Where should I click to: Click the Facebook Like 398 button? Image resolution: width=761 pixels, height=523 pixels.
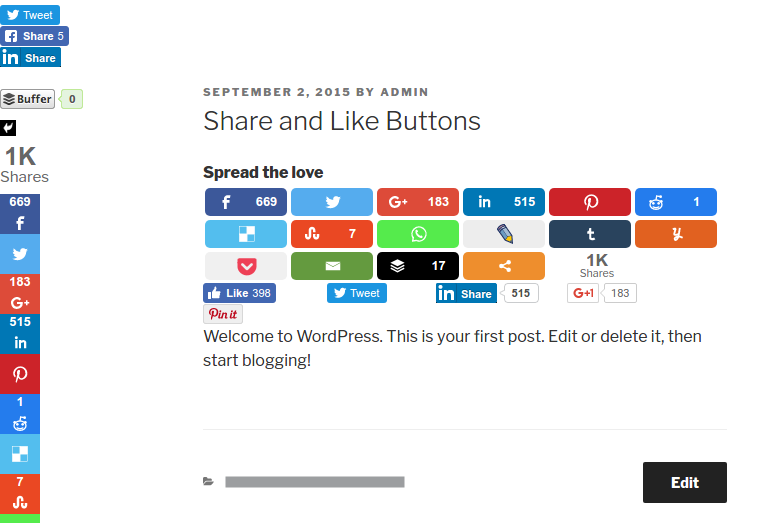click(239, 293)
